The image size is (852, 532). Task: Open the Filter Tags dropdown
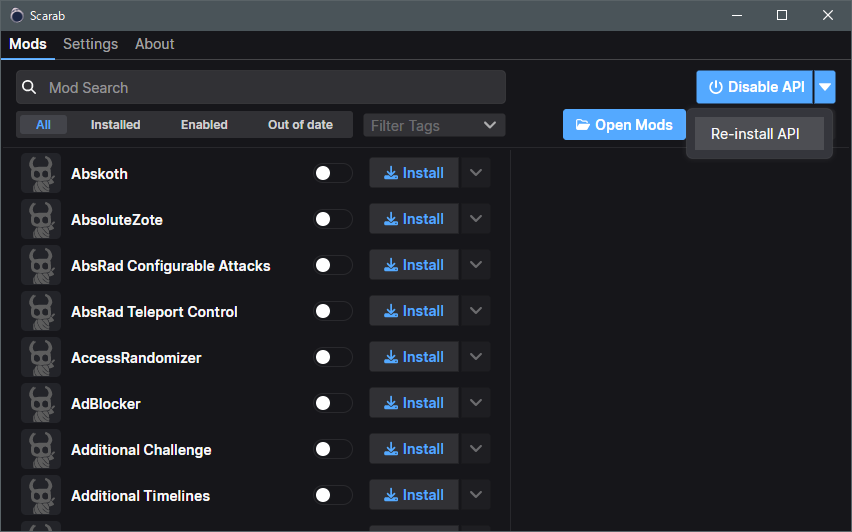[x=434, y=125]
